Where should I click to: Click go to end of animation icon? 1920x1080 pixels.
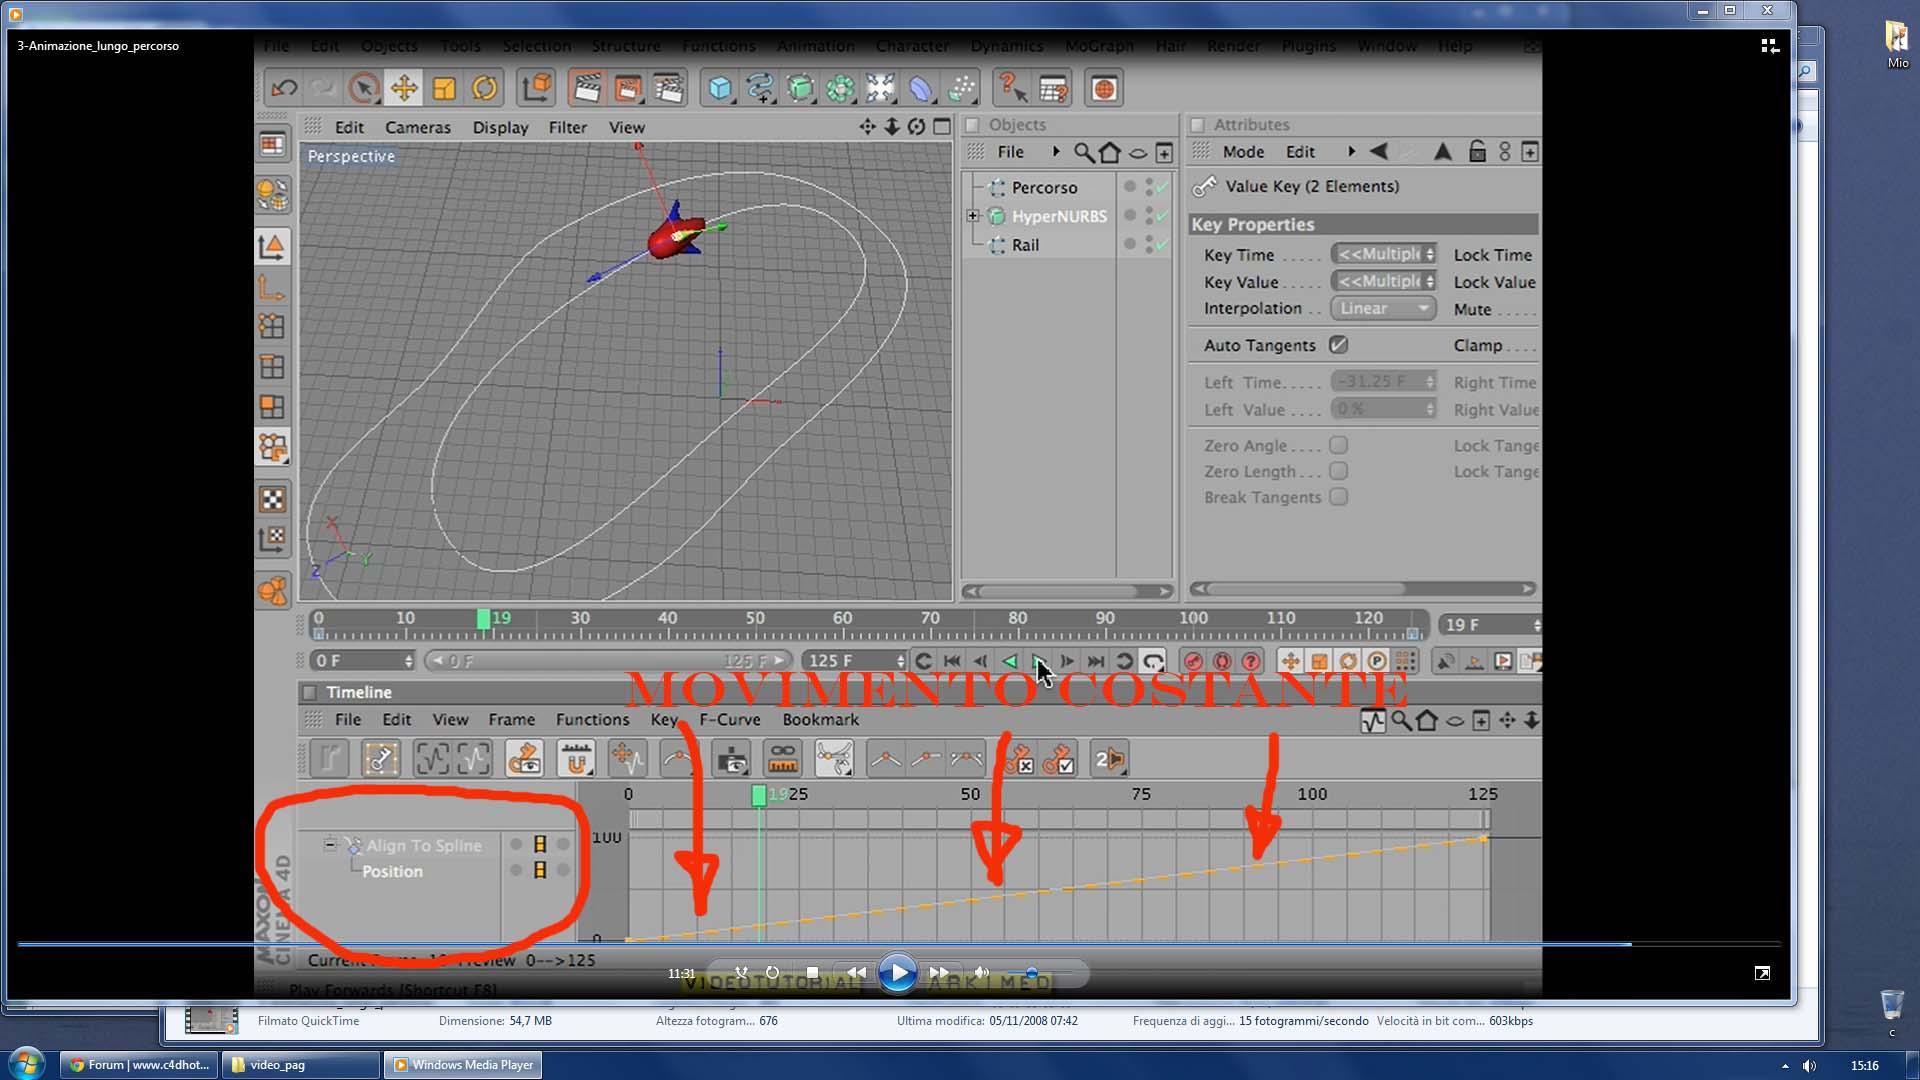pyautogui.click(x=1096, y=661)
